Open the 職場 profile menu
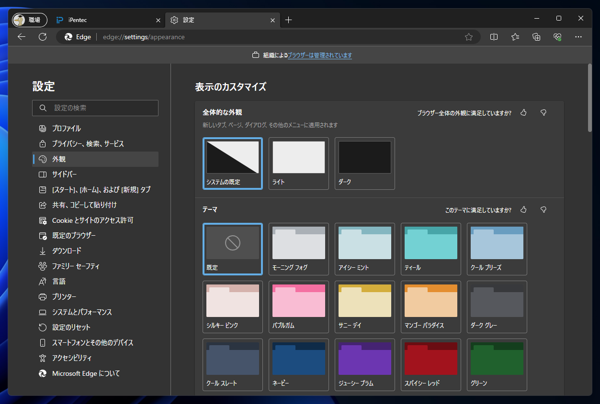The height and width of the screenshot is (404, 600). [x=29, y=19]
